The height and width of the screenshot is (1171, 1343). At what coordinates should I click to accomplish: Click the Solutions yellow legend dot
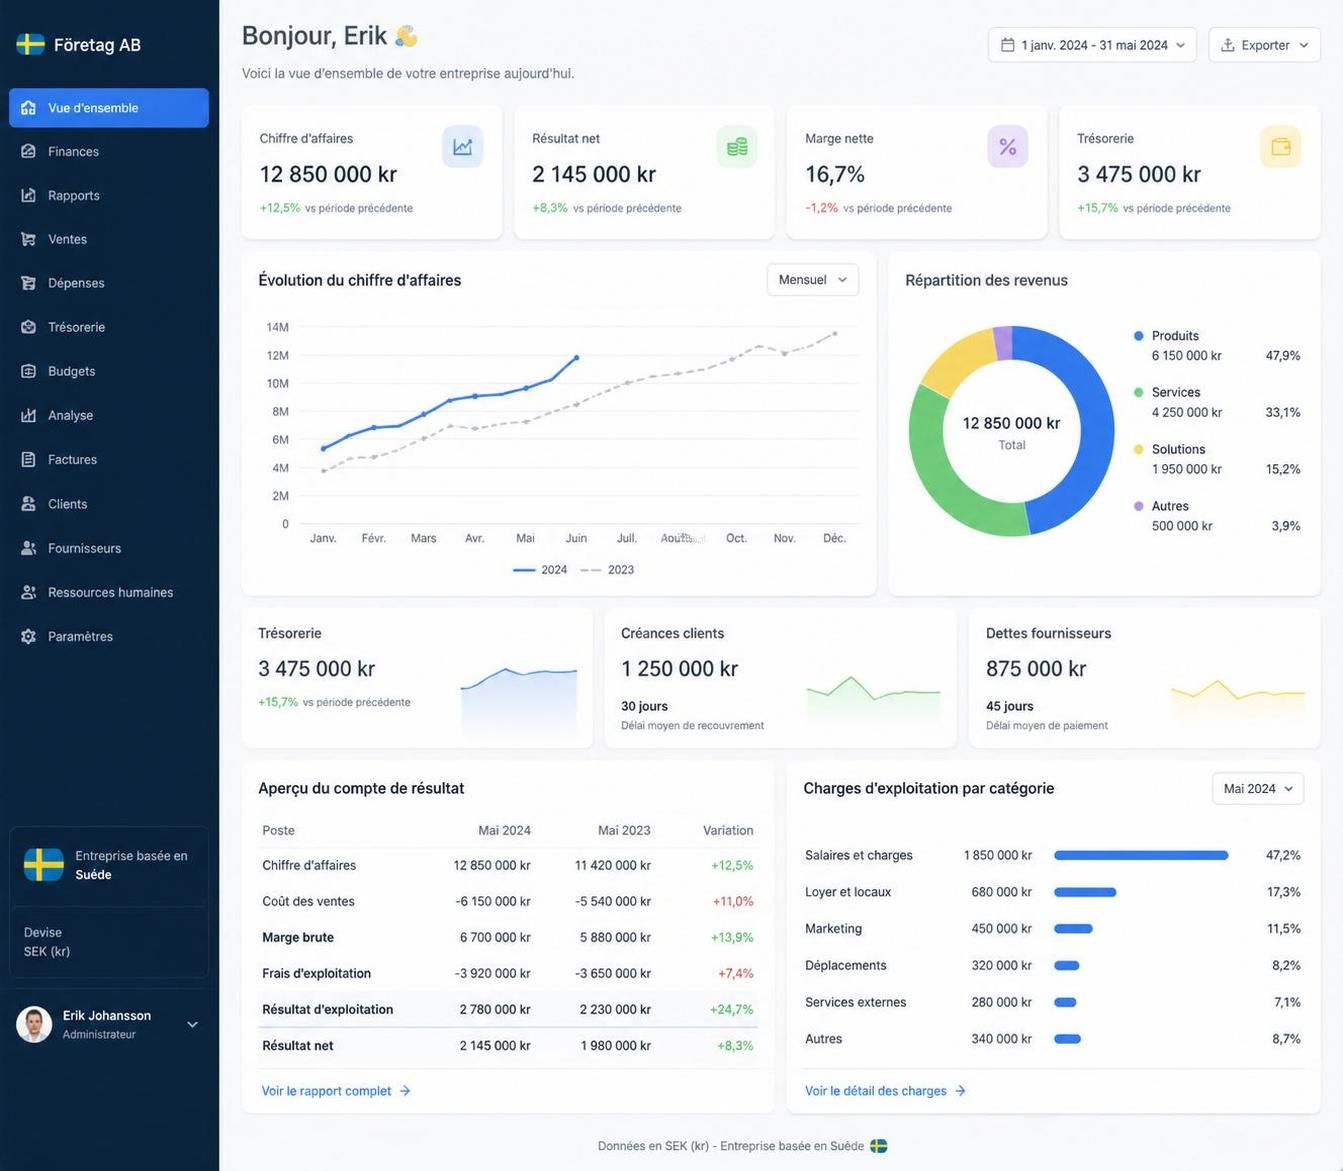click(x=1138, y=449)
